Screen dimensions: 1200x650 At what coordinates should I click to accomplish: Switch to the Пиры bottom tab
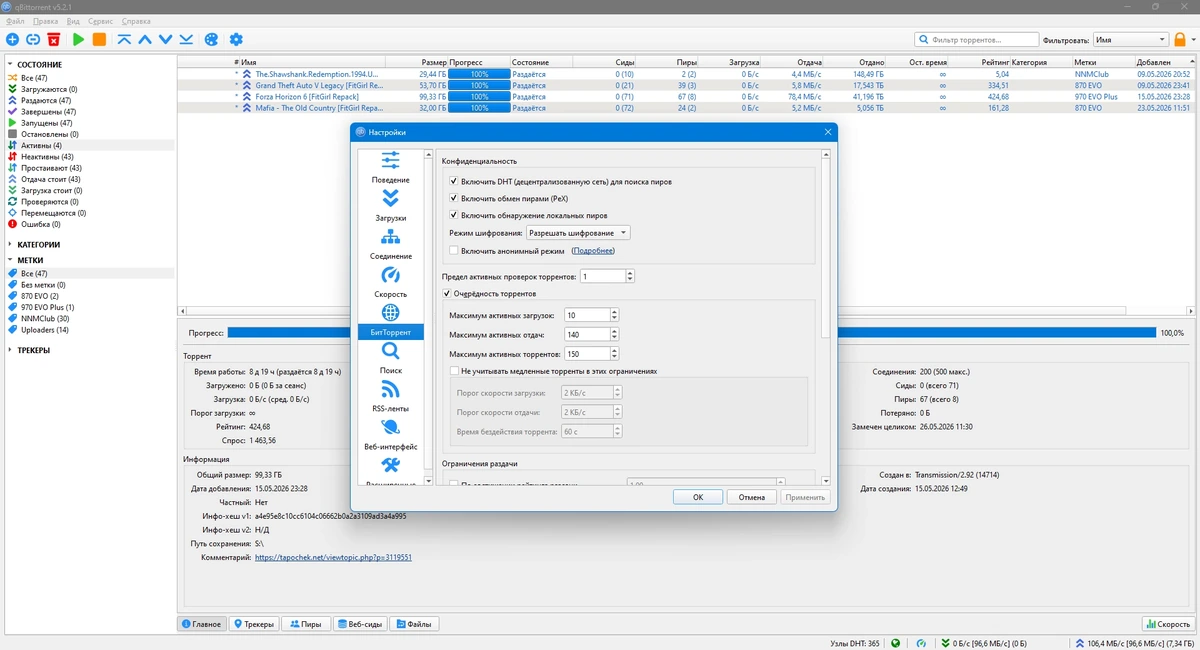point(306,624)
